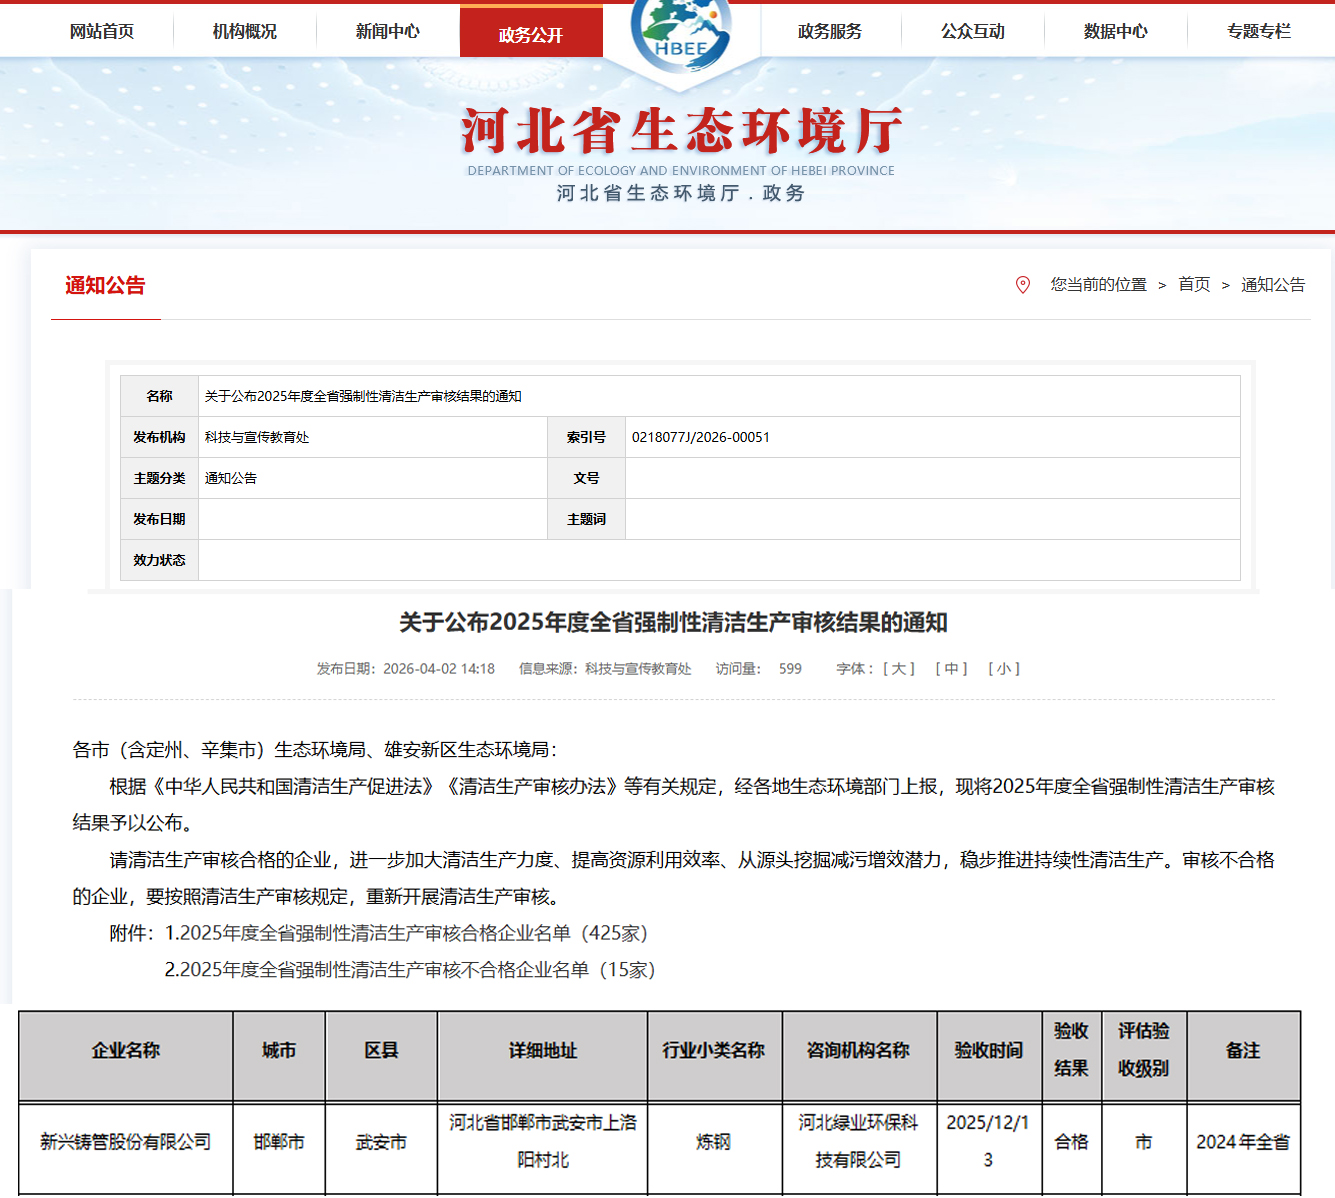Go to 新闻中心 section

tap(388, 32)
